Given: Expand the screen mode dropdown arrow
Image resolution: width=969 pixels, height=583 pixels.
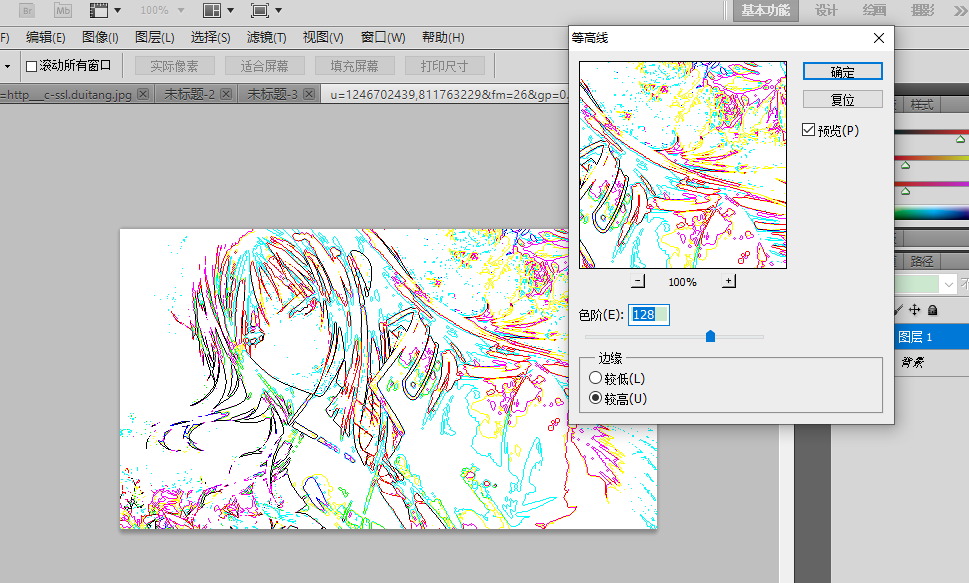Looking at the screenshot, I should pos(278,11).
